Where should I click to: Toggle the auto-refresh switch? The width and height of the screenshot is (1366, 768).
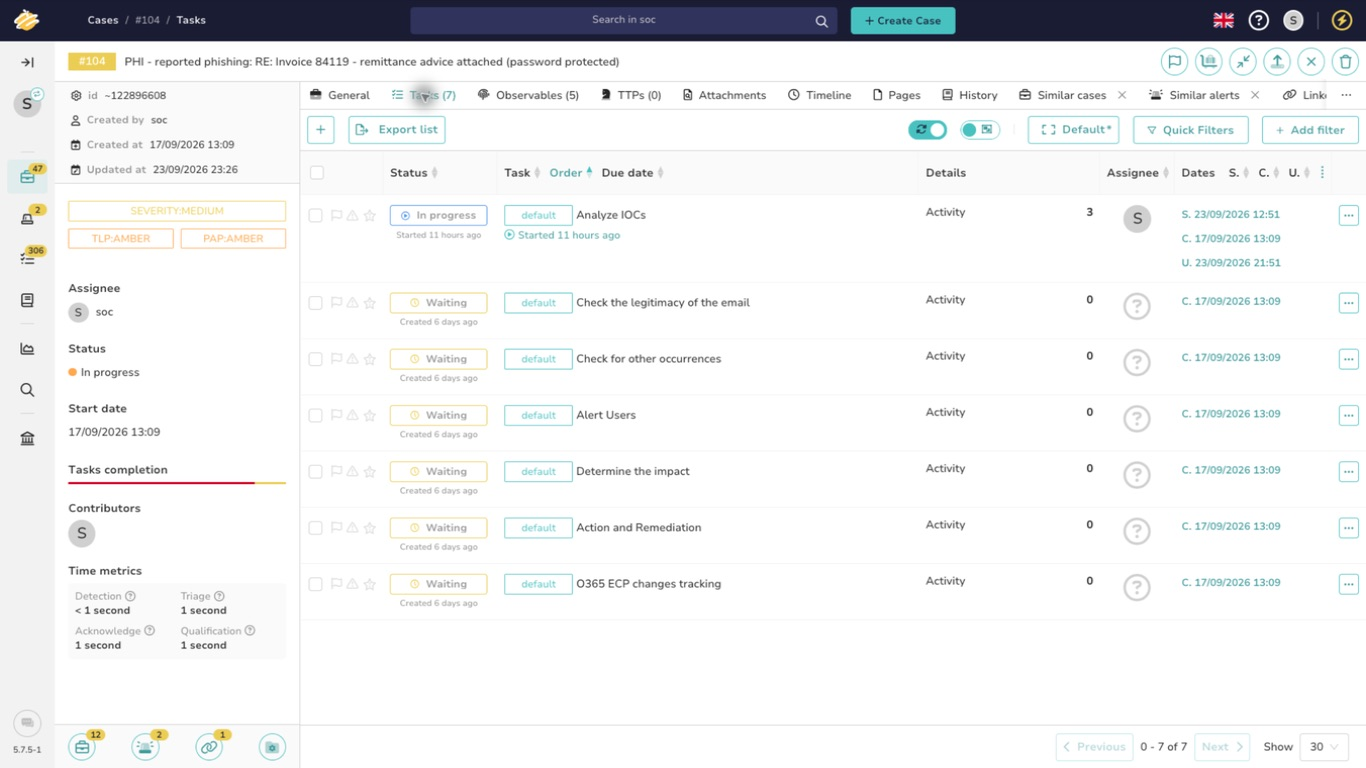927,130
